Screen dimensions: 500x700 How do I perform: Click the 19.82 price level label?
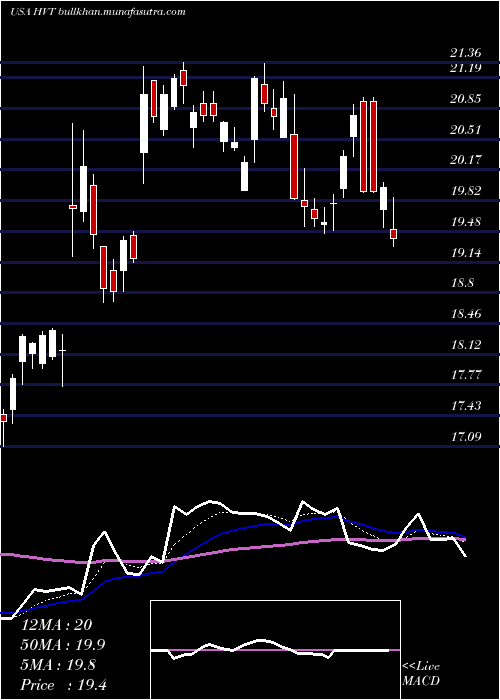coord(466,192)
